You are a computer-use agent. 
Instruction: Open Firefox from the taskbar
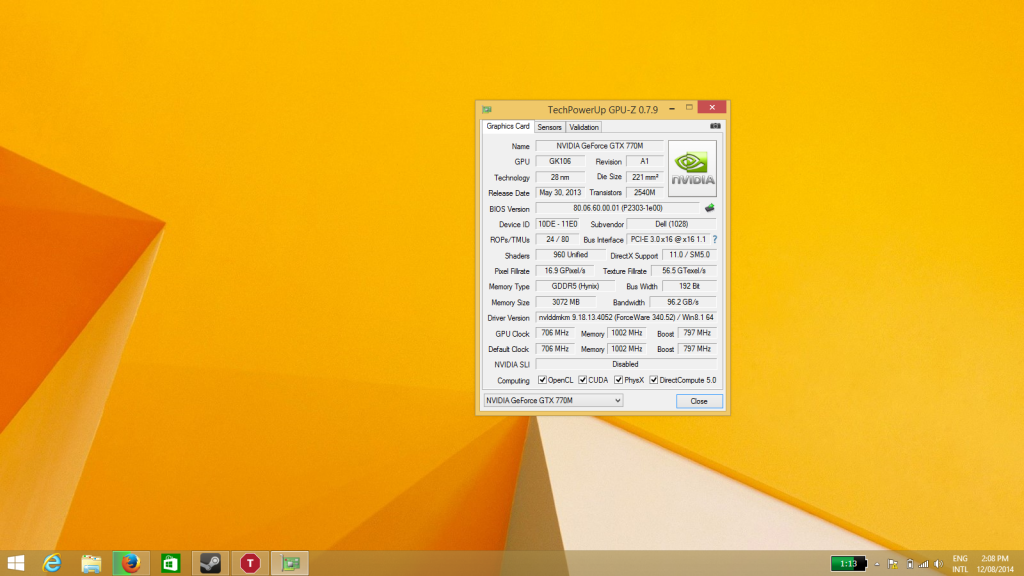pyautogui.click(x=130, y=563)
